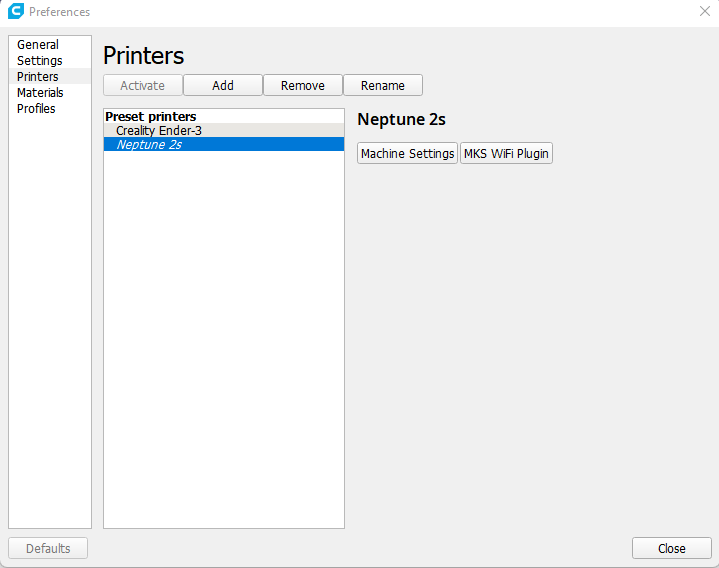Add a new printer
719x568 pixels.
tap(223, 85)
